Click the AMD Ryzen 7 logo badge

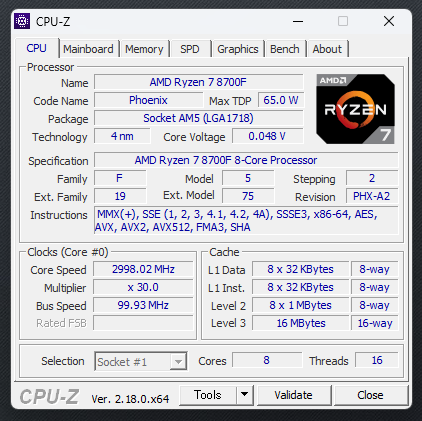click(355, 109)
